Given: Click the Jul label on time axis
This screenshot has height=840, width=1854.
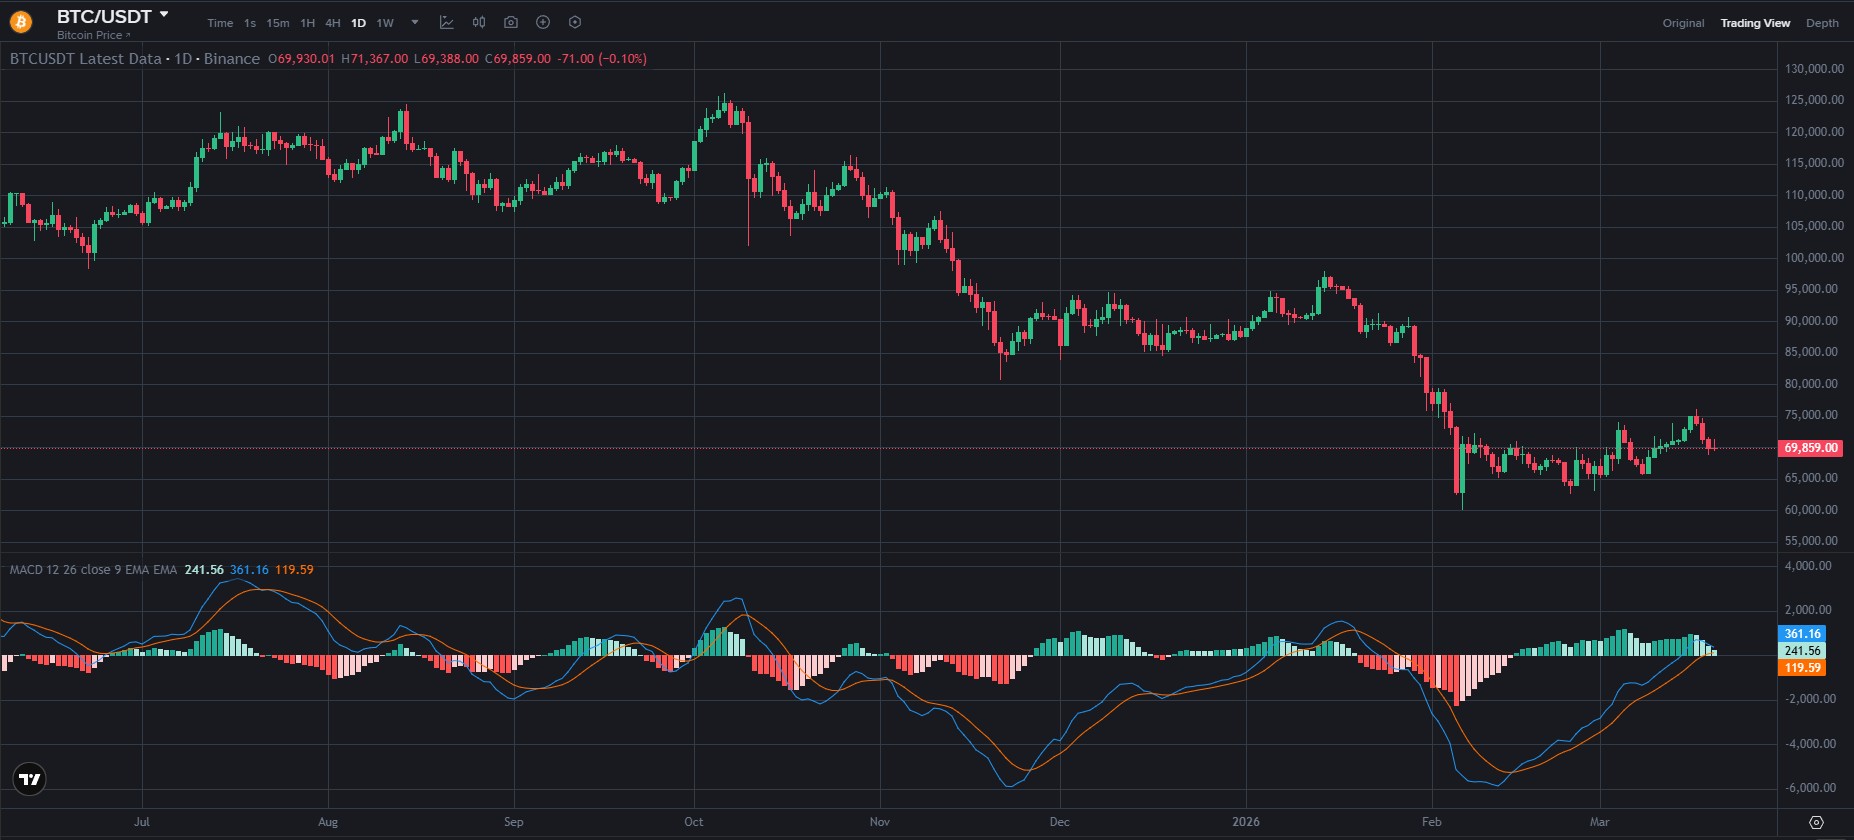Looking at the screenshot, I should tap(142, 822).
